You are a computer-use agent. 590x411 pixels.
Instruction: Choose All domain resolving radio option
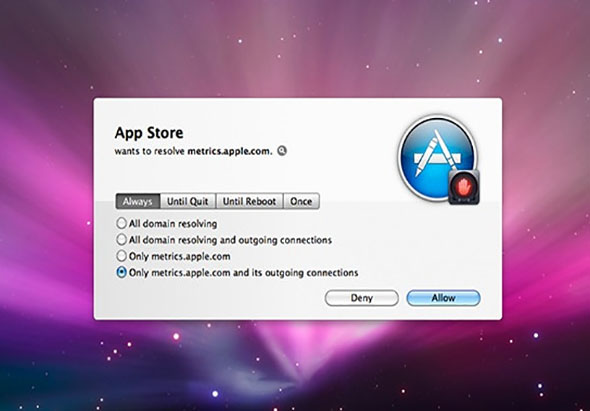tap(166, 224)
